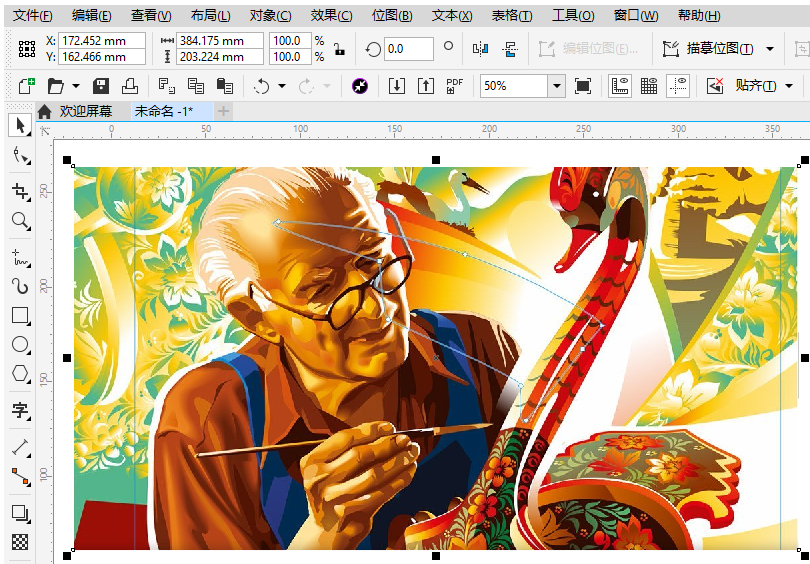
Task: Select the Text tool (字)
Action: coord(20,411)
